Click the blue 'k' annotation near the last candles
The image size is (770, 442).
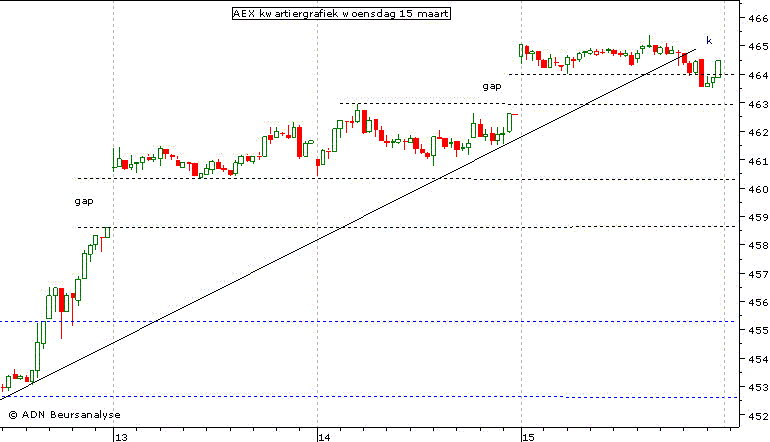(x=709, y=41)
